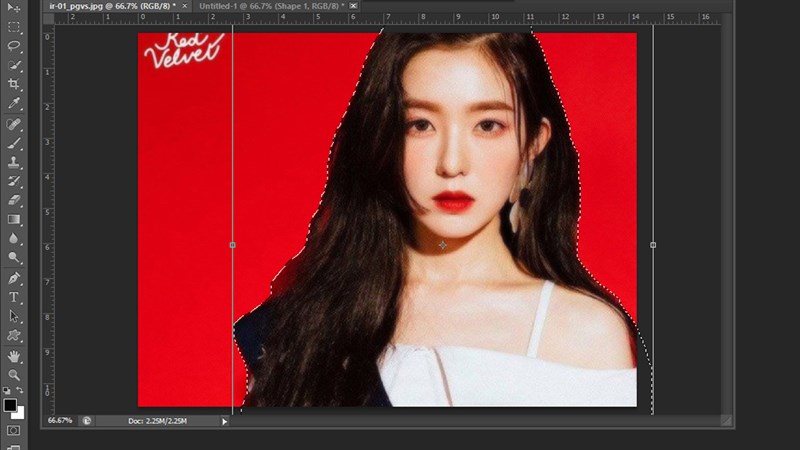Swap foreground and background colors

point(20,390)
